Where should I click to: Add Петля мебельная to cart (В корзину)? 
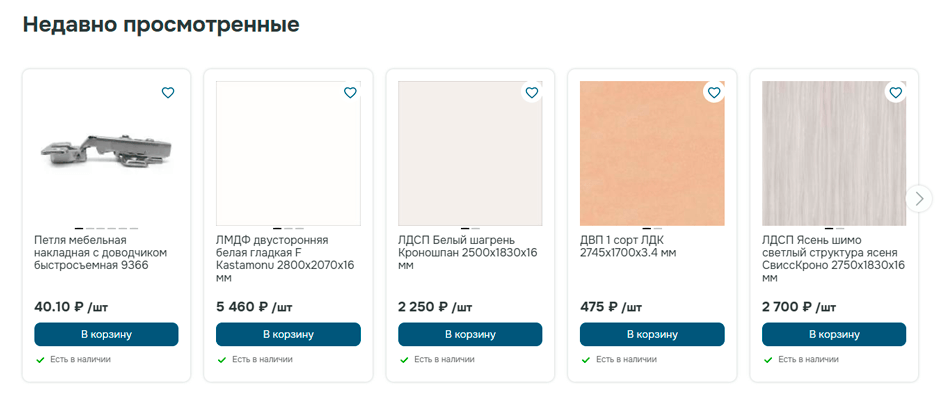(x=106, y=334)
